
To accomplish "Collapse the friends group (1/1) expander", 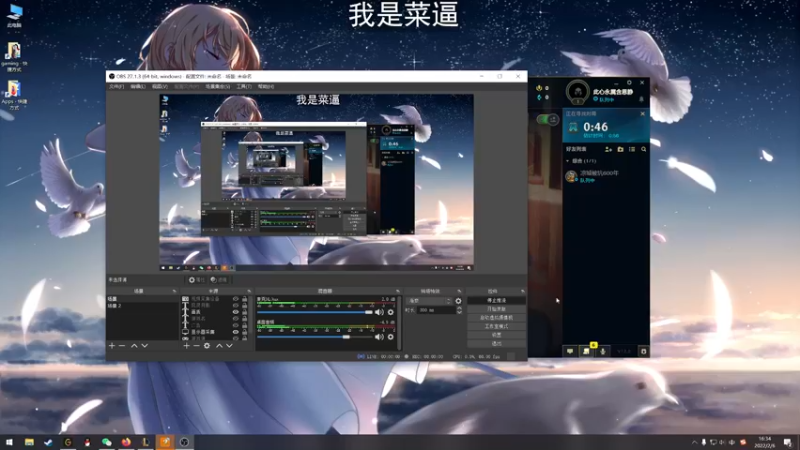I will [x=567, y=161].
